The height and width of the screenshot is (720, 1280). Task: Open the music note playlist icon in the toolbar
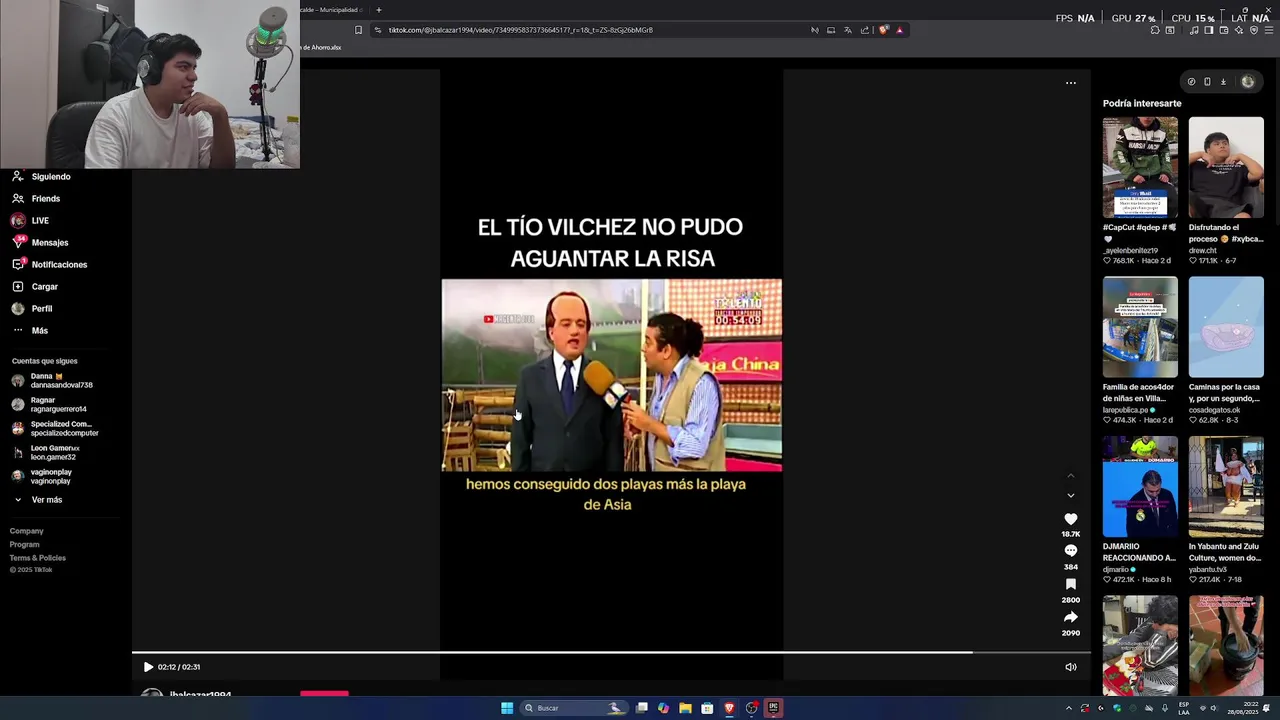(x=1193, y=30)
